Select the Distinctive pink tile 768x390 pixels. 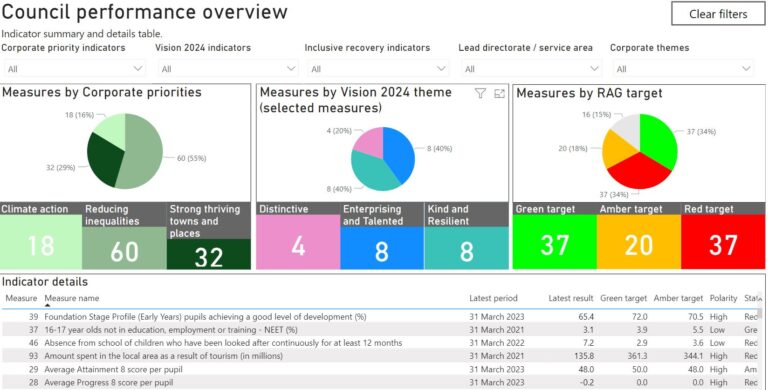298,236
